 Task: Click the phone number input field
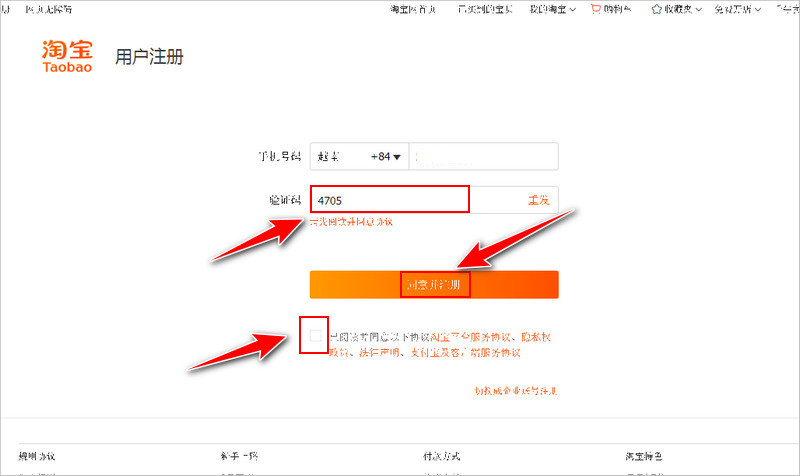[485, 157]
